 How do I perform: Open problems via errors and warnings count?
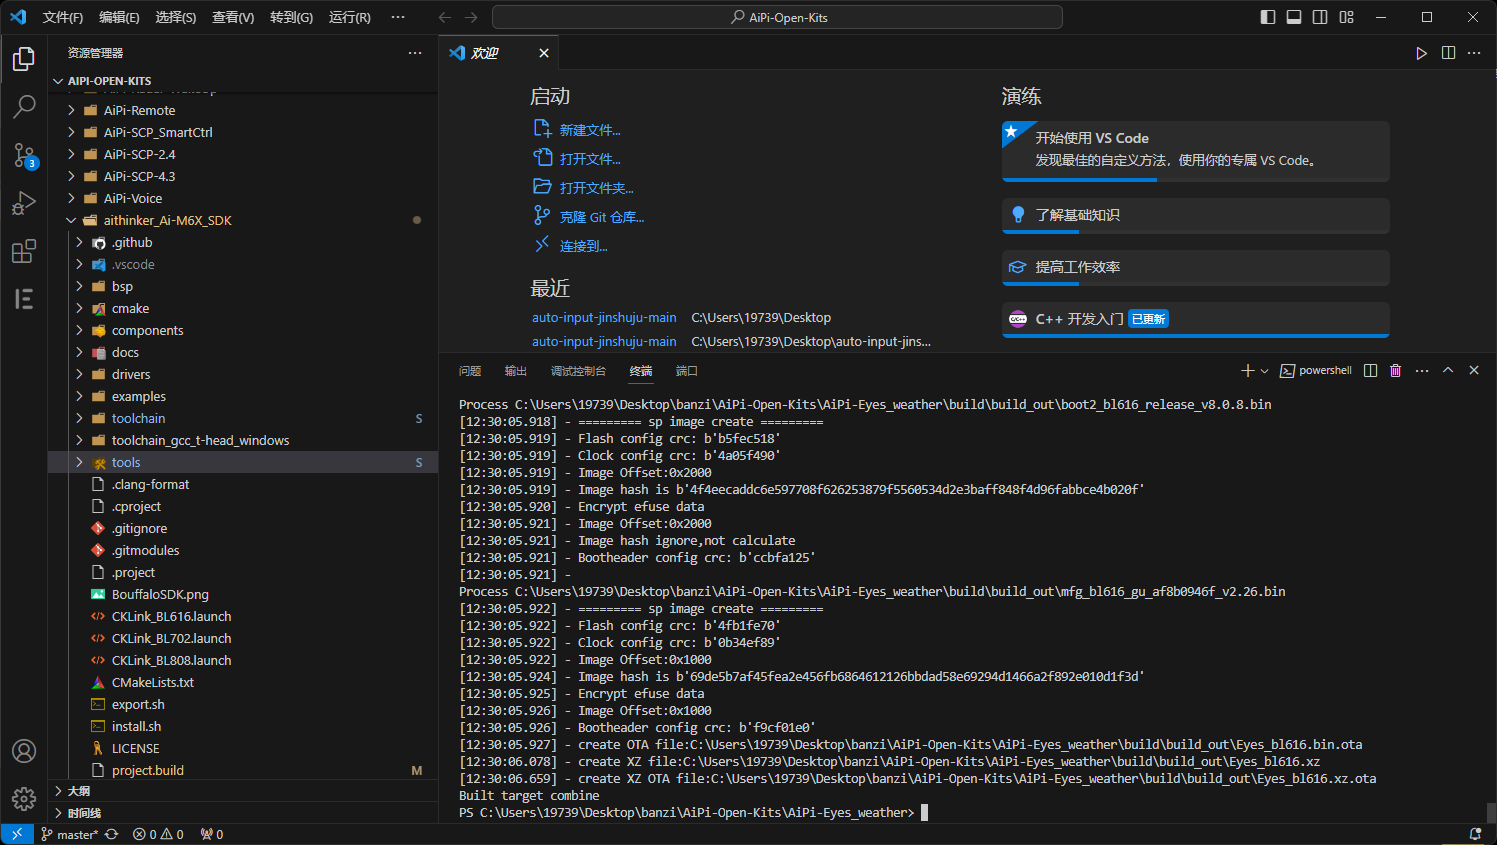[x=158, y=834]
